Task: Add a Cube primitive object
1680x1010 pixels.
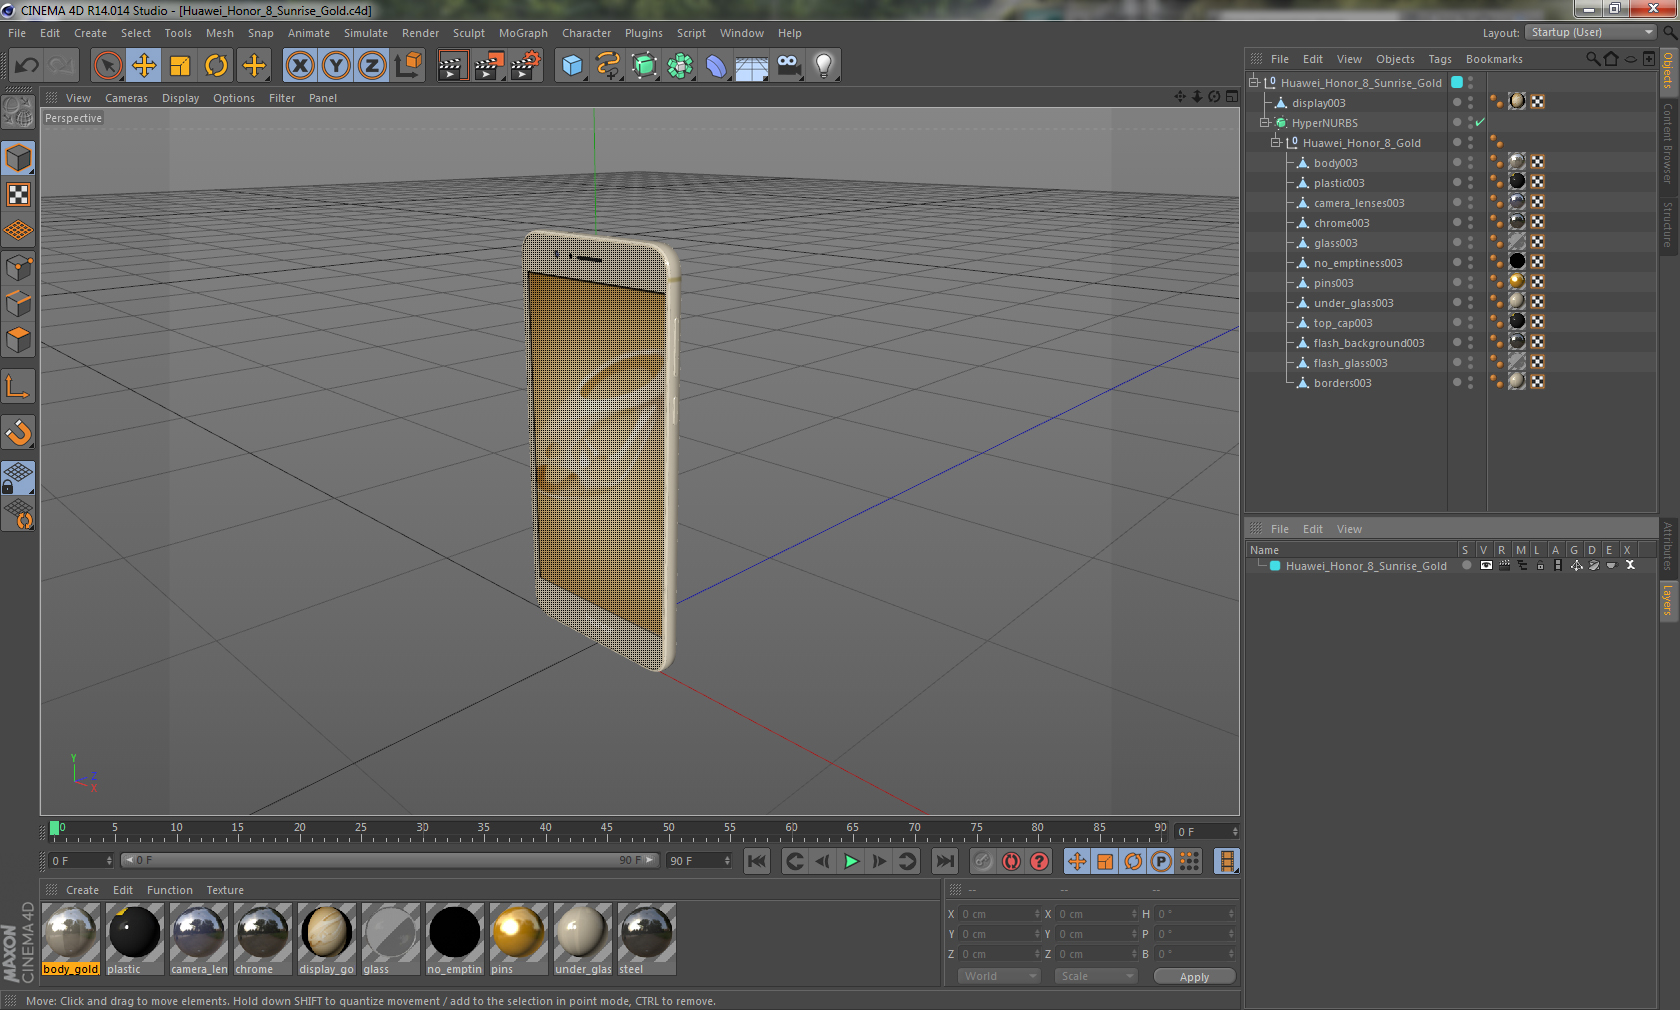Action: point(572,66)
